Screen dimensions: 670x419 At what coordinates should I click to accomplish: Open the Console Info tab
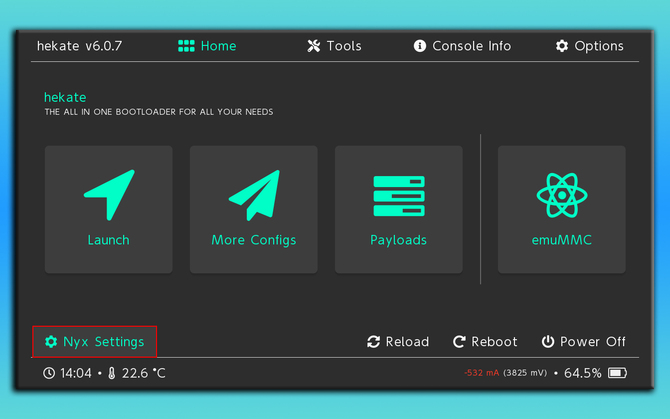pyautogui.click(x=462, y=46)
